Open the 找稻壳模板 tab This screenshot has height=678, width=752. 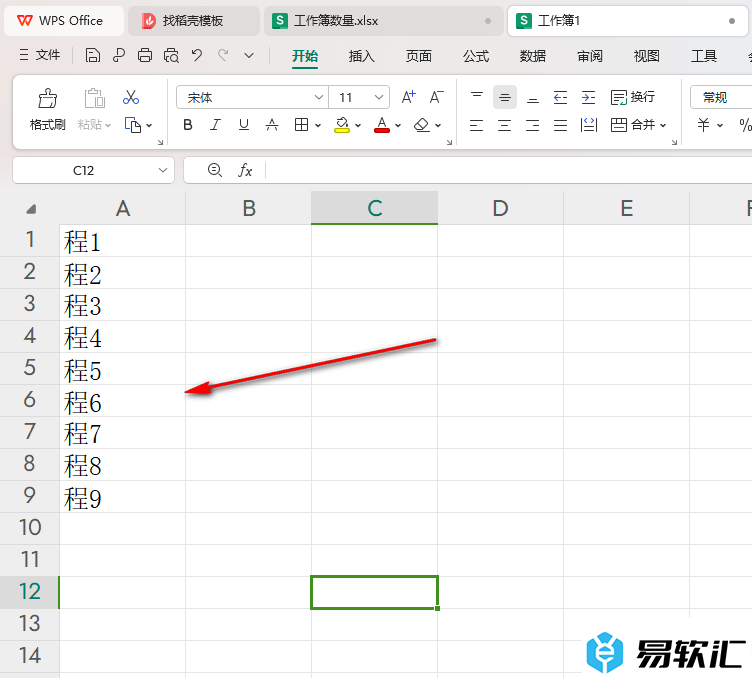(193, 21)
